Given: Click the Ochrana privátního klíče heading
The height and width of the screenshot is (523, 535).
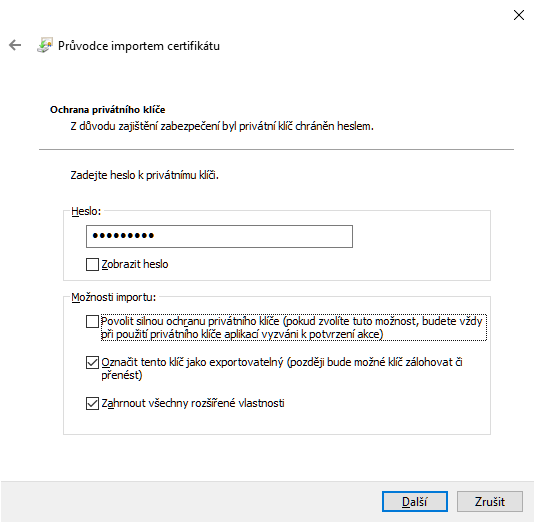Looking at the screenshot, I should click(x=107, y=110).
